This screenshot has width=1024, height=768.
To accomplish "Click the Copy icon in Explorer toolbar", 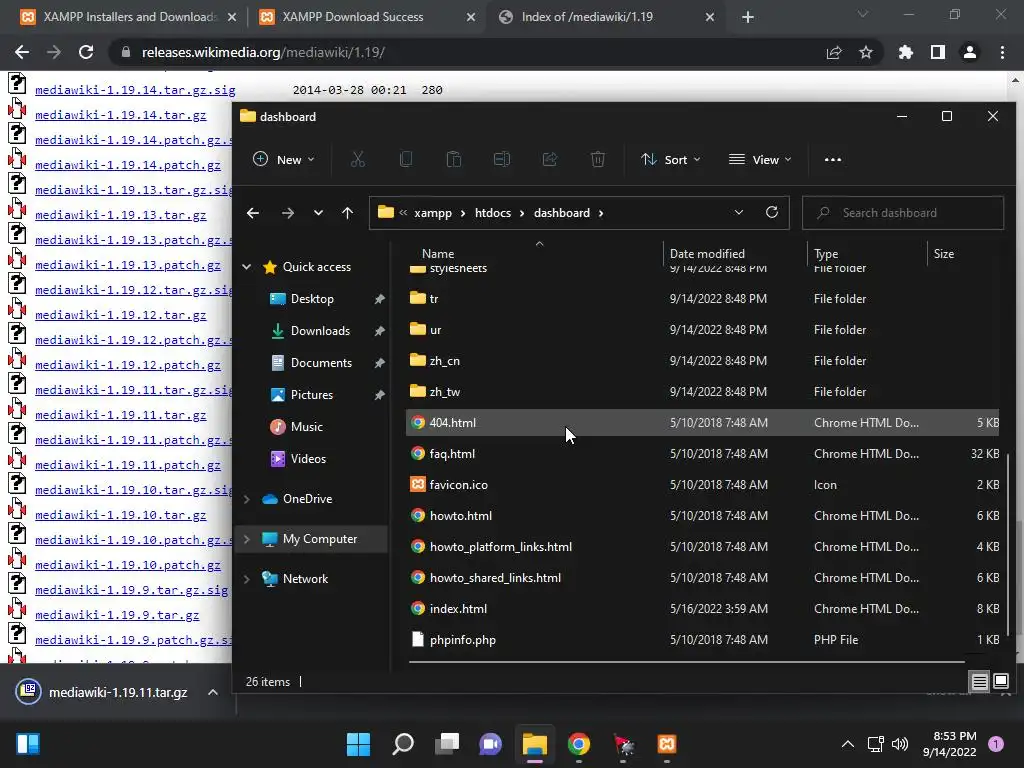I will click(406, 159).
